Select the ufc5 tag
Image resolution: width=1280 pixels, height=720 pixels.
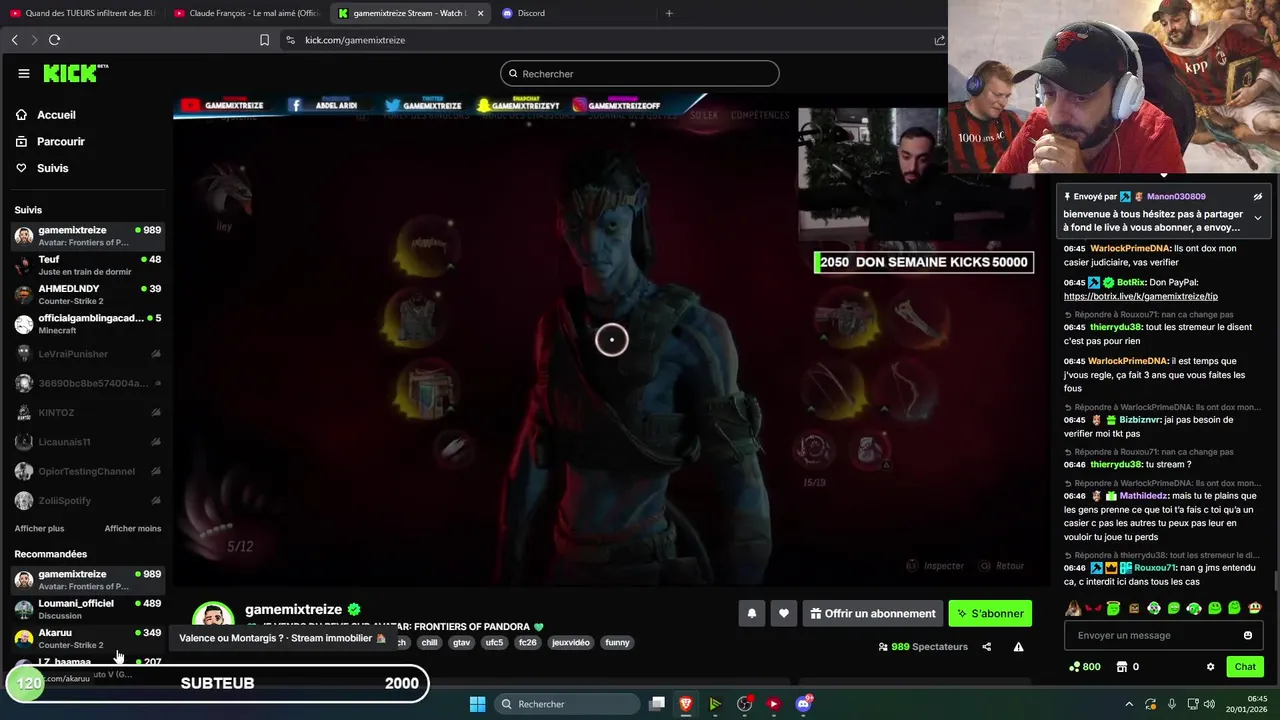click(x=494, y=642)
